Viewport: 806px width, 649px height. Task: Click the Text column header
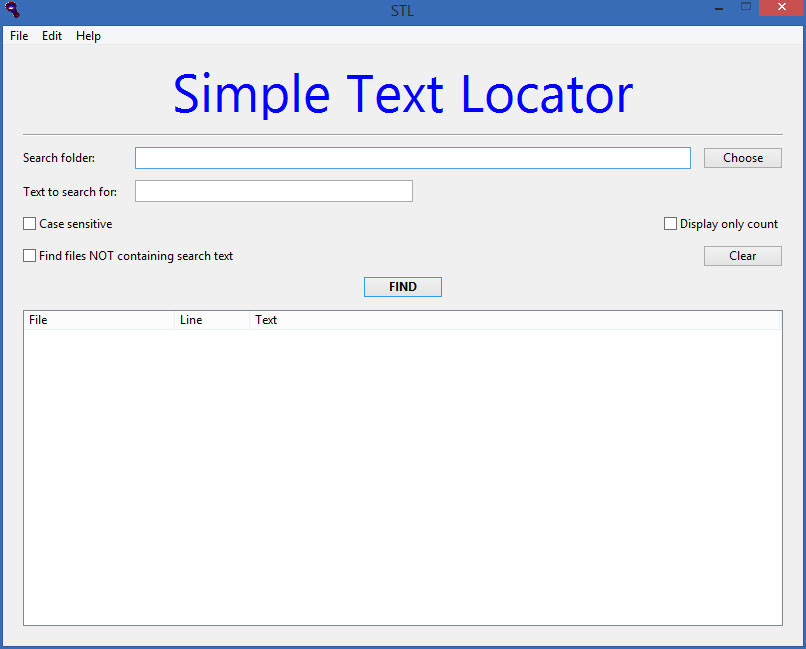pos(515,320)
